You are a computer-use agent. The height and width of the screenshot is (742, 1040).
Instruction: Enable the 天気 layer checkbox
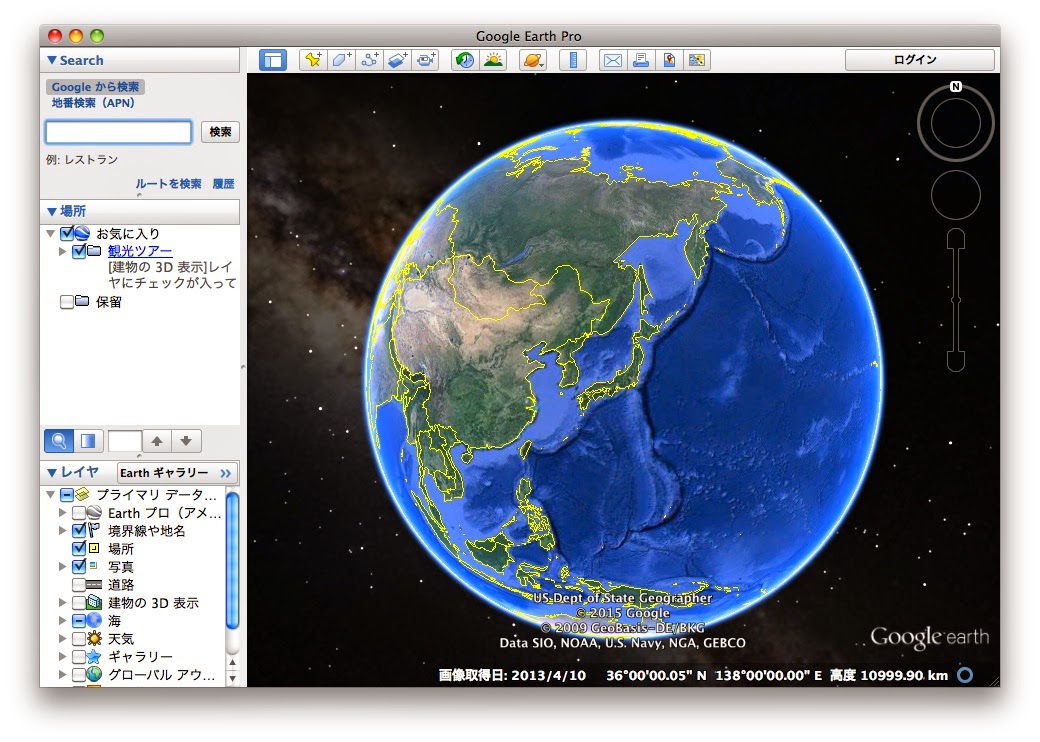[78, 639]
